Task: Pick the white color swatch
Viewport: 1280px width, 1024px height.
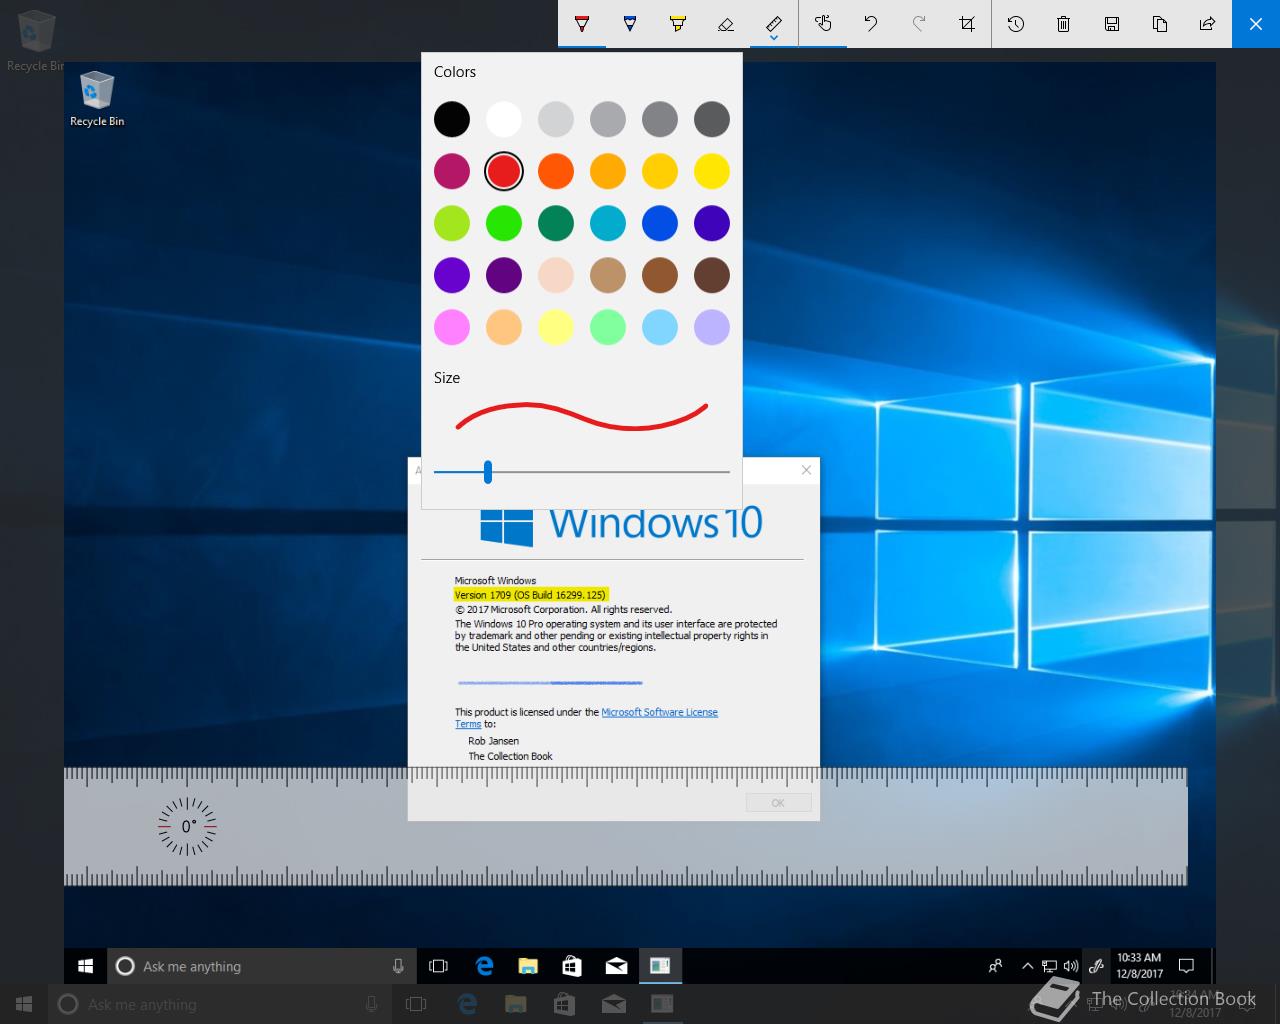Action: click(x=504, y=119)
